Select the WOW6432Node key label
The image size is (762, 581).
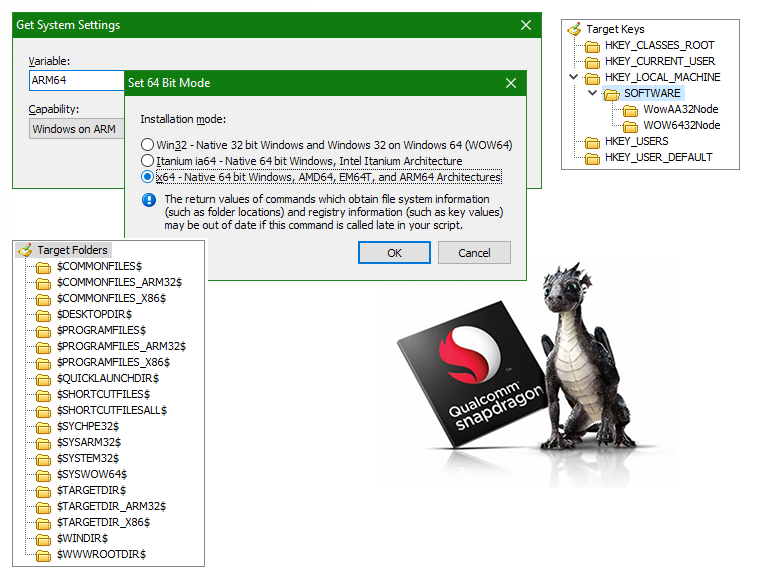pos(682,125)
